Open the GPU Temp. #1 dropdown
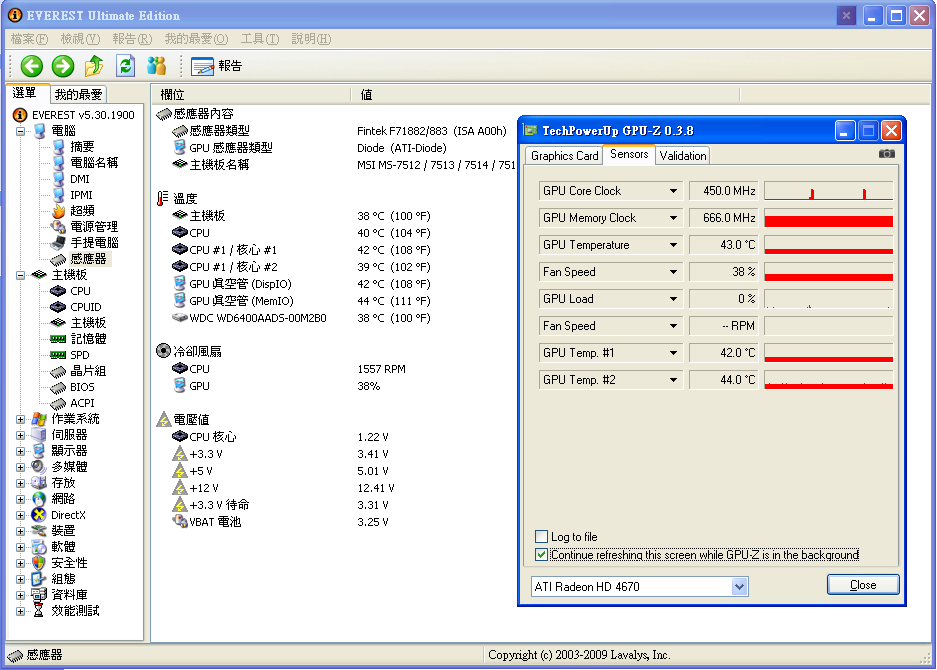 [673, 353]
